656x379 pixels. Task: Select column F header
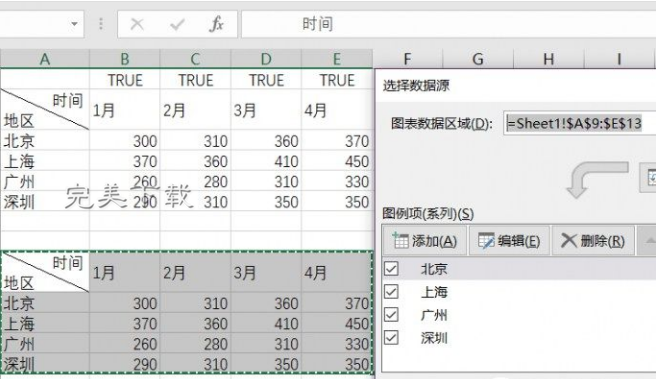407,59
